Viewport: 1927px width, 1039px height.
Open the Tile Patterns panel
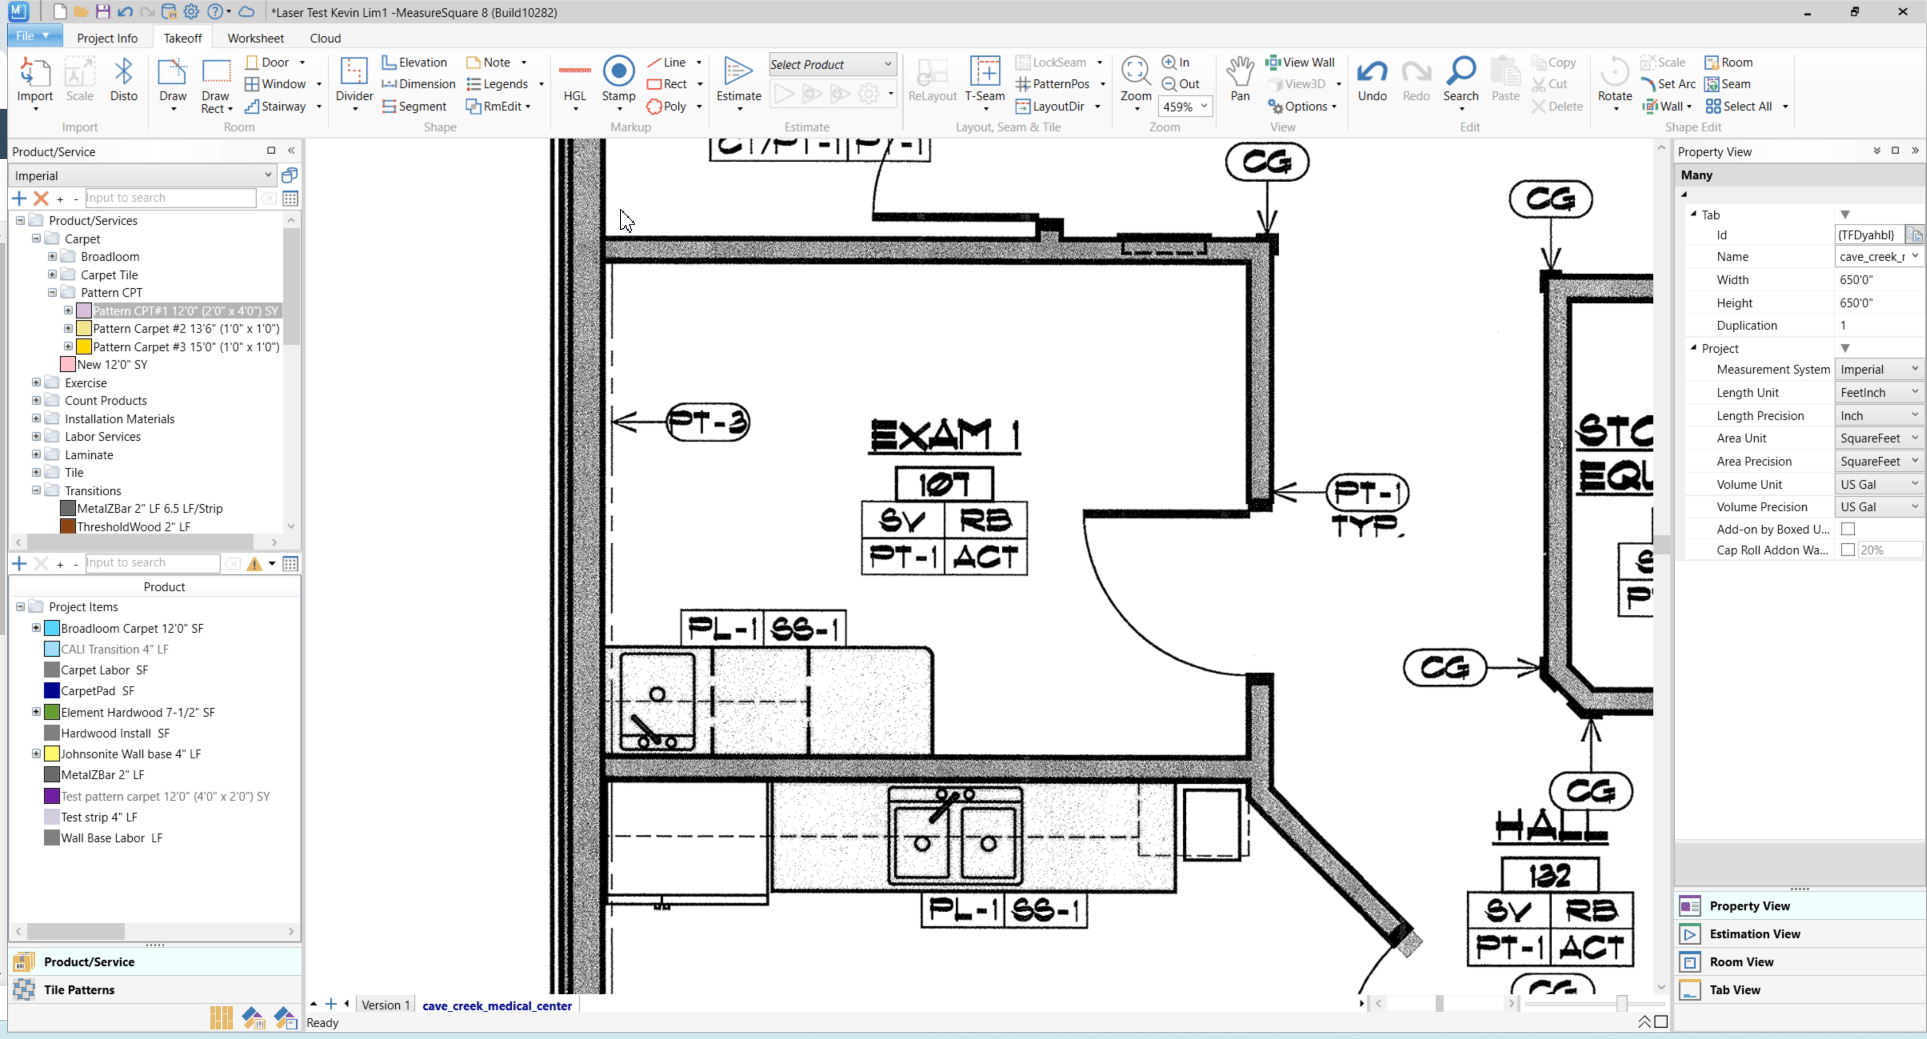point(155,990)
